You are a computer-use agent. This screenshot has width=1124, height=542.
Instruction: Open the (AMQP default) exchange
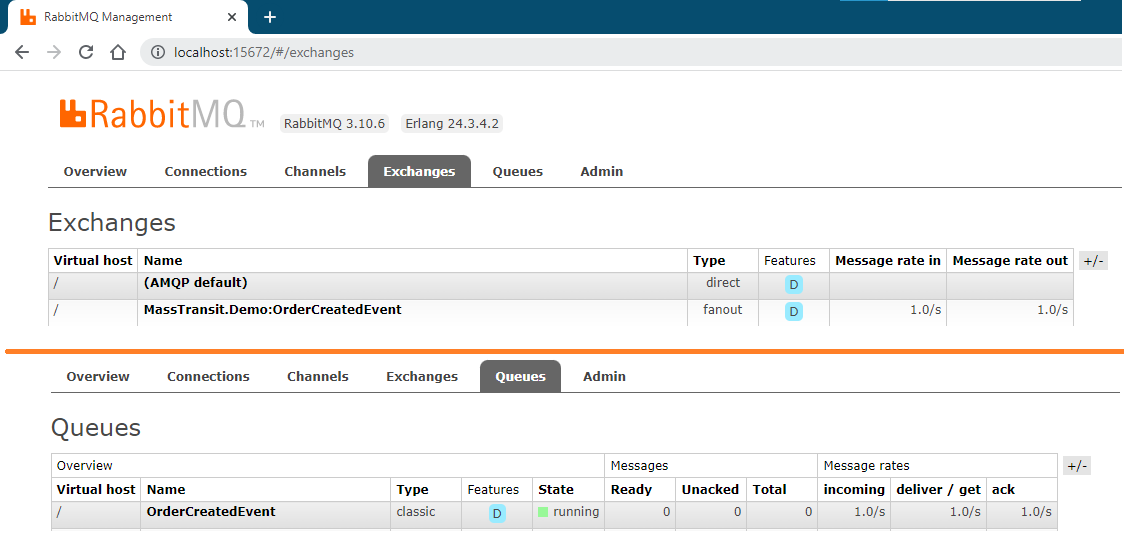tap(195, 283)
